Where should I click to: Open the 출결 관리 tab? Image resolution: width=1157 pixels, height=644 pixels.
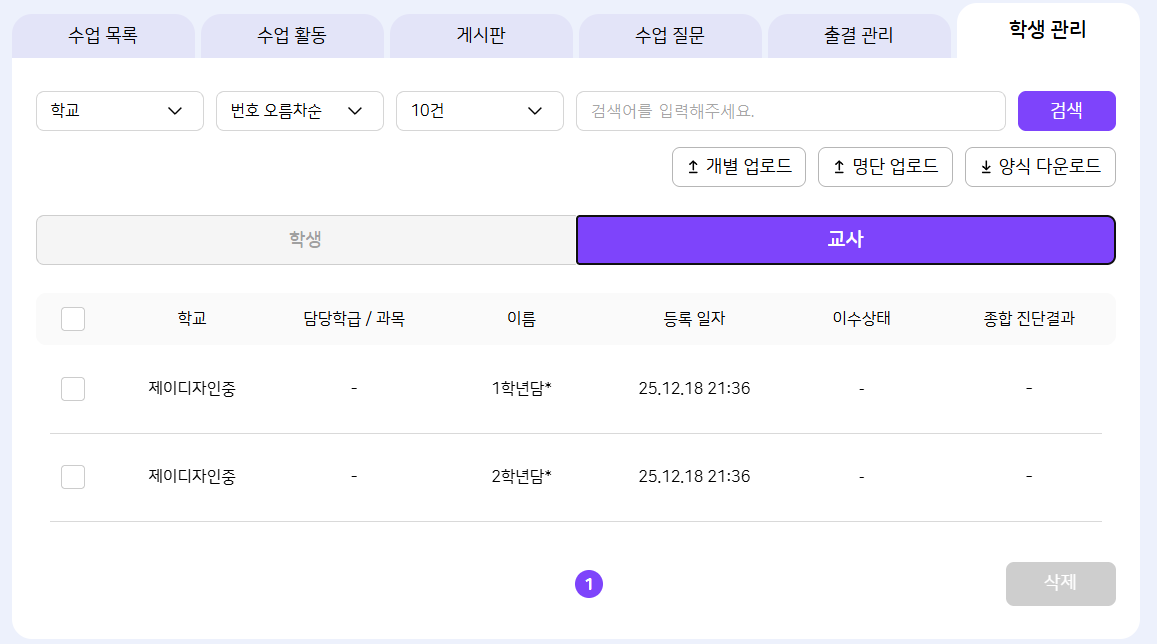click(x=859, y=37)
